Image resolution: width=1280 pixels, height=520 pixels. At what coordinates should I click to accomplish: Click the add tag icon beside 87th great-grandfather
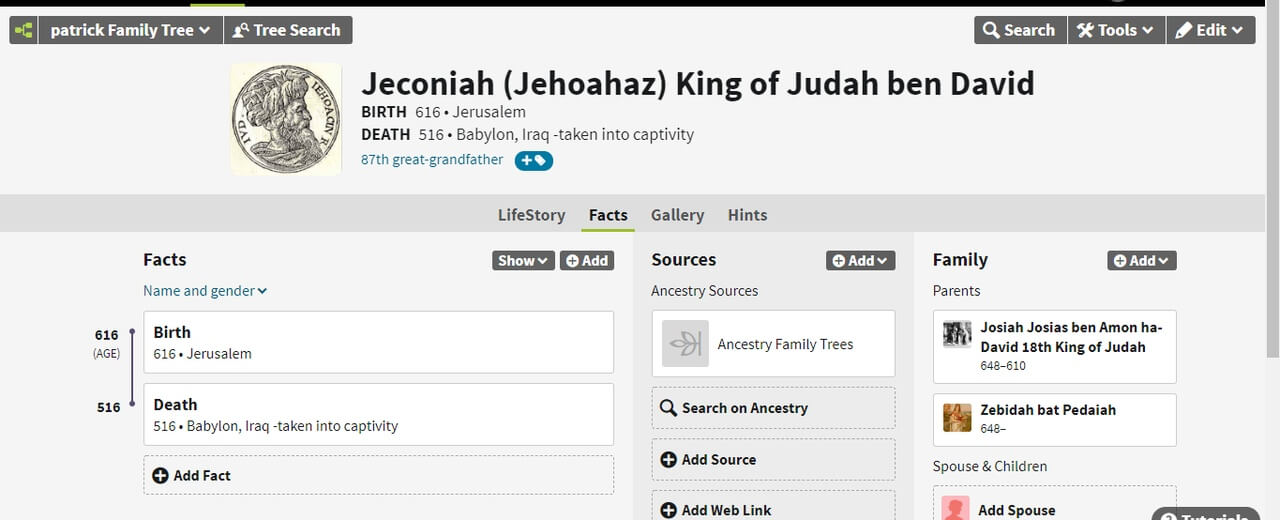(533, 160)
